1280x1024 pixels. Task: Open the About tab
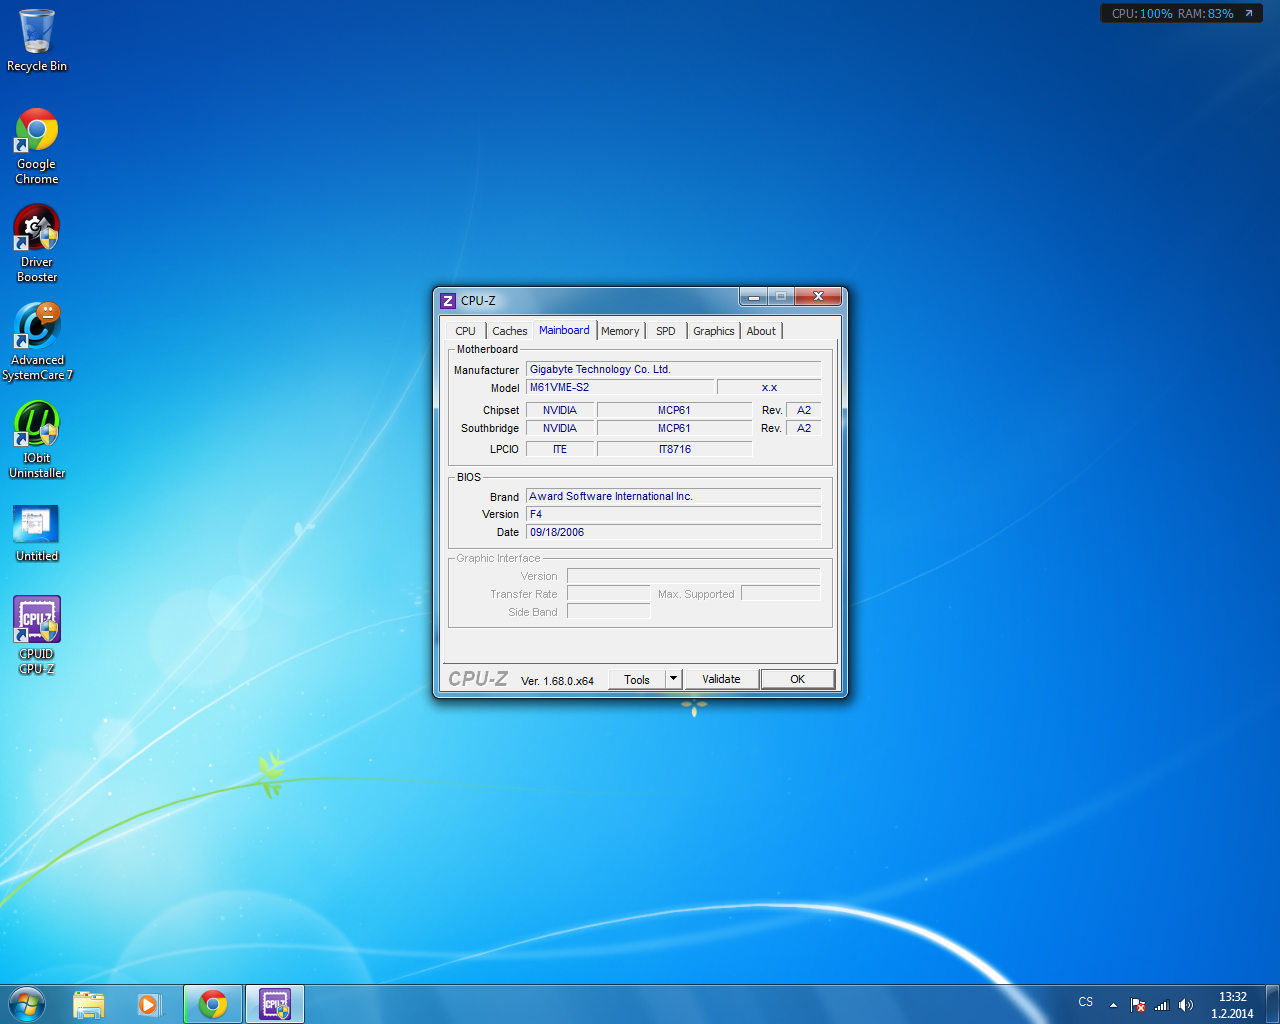tap(761, 331)
